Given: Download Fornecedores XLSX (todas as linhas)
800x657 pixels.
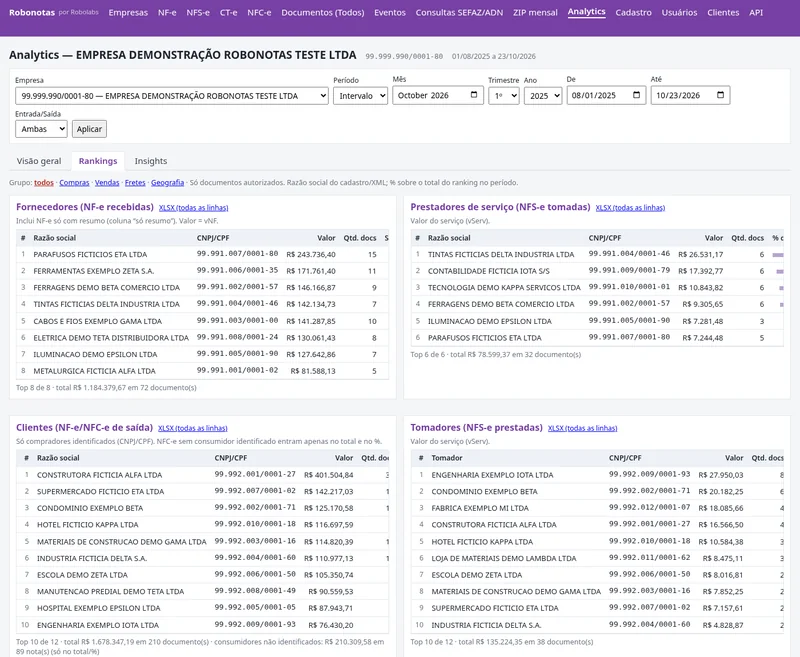Looking at the screenshot, I should click(193, 208).
